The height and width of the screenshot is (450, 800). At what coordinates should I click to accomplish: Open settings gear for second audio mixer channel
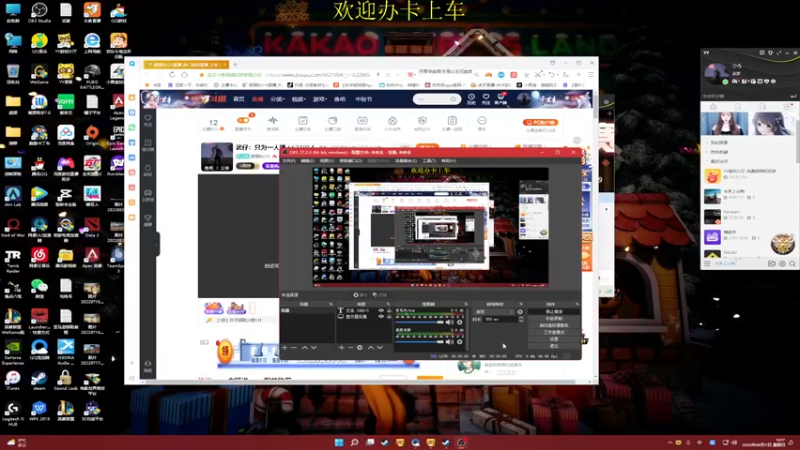[460, 342]
